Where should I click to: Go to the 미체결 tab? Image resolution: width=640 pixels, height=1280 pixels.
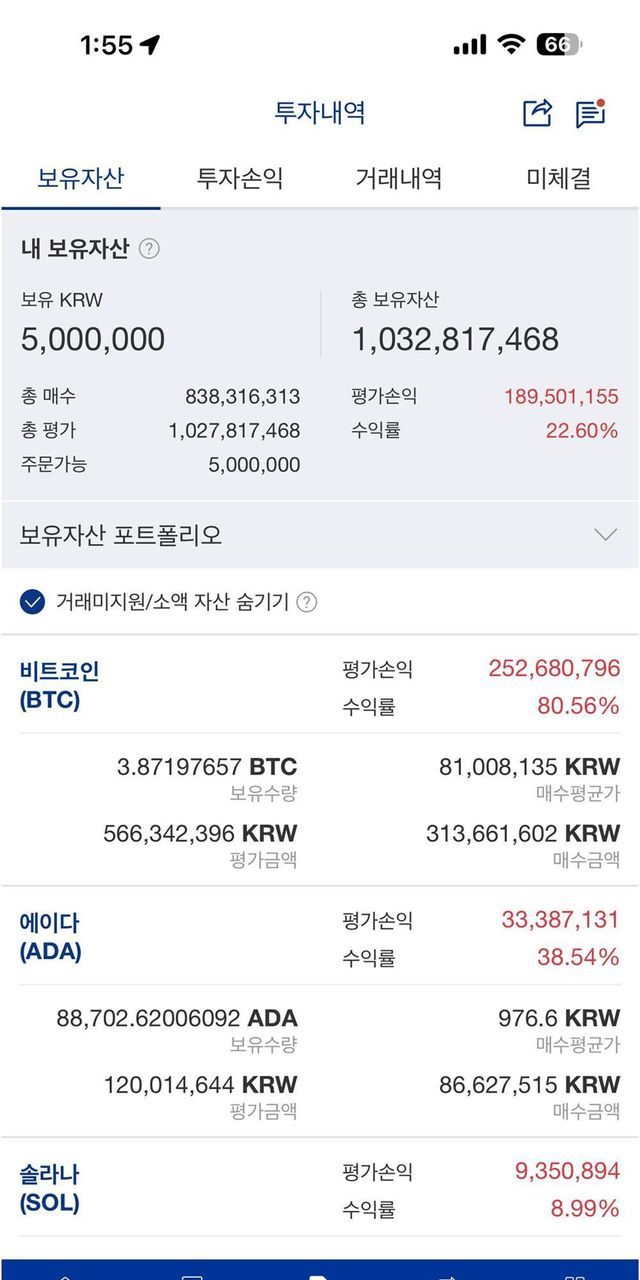click(559, 179)
